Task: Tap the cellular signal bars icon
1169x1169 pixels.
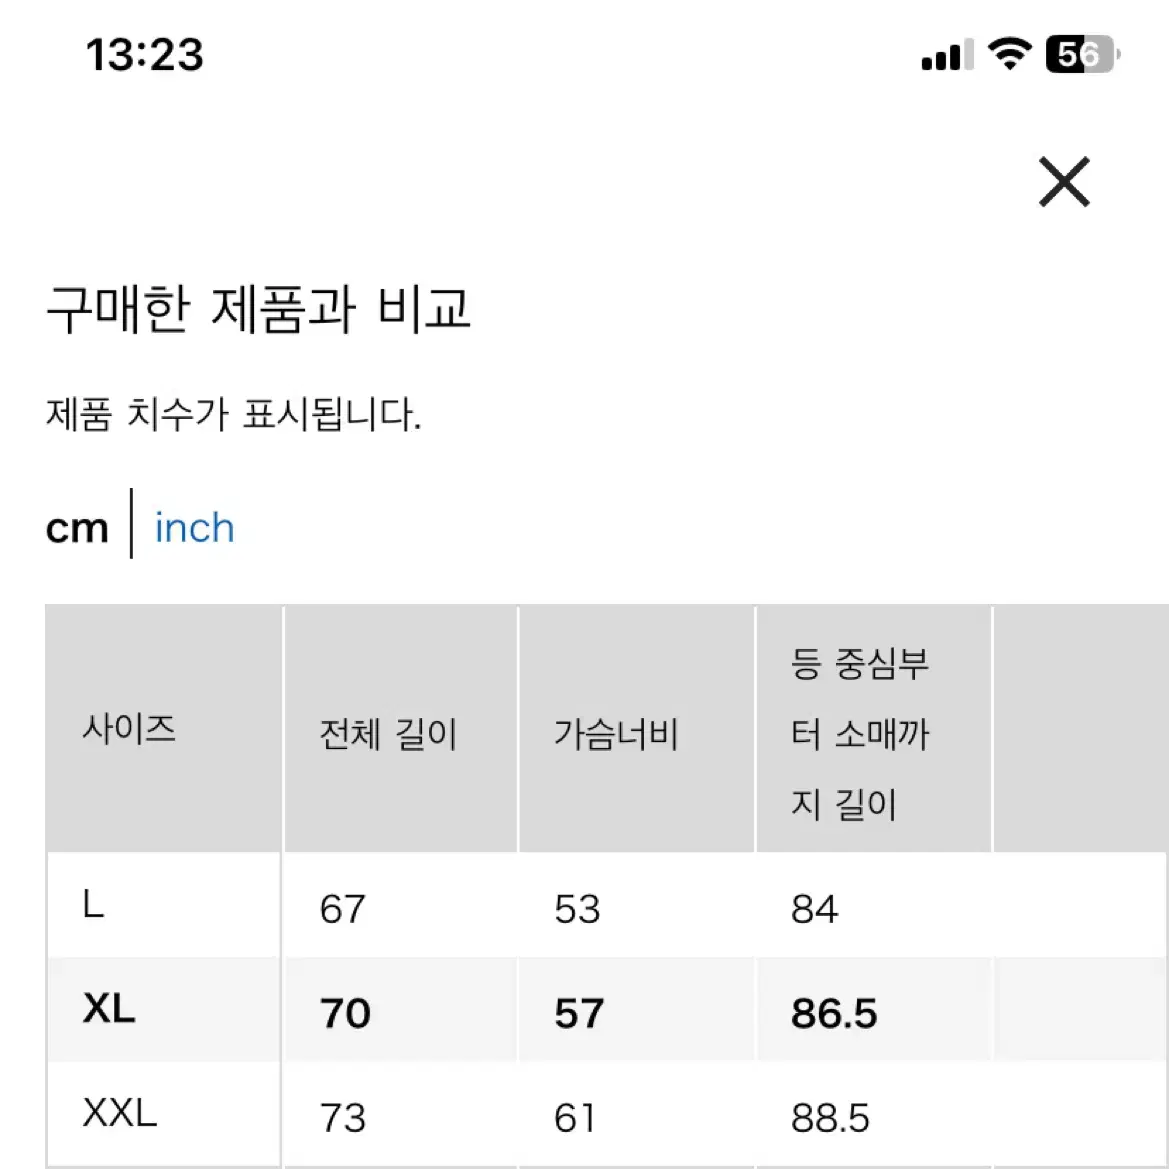Action: pyautogui.click(x=947, y=54)
